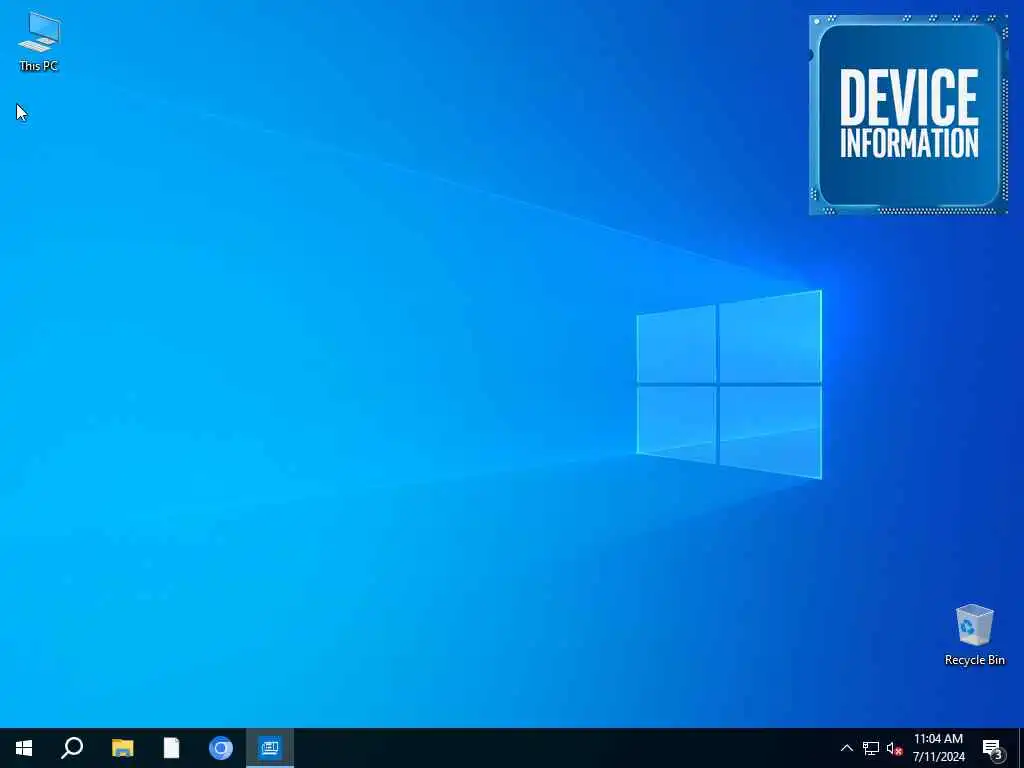Click the Device Information desktop widget
The width and height of the screenshot is (1024, 768).
coord(908,114)
